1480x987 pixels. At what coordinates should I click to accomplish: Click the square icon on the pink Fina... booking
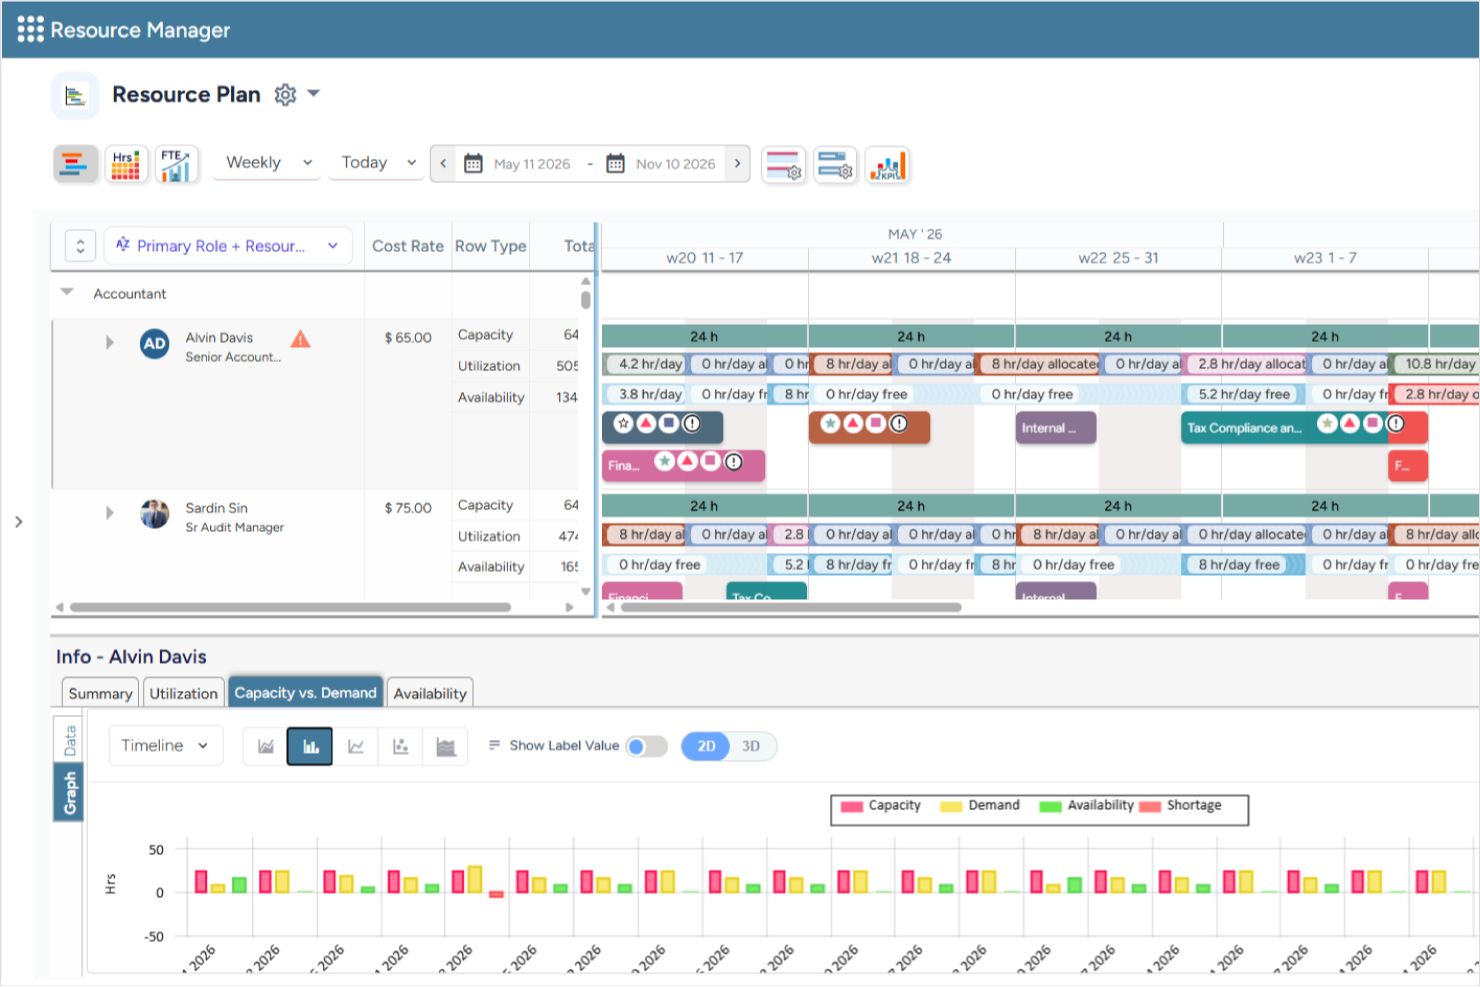710,461
